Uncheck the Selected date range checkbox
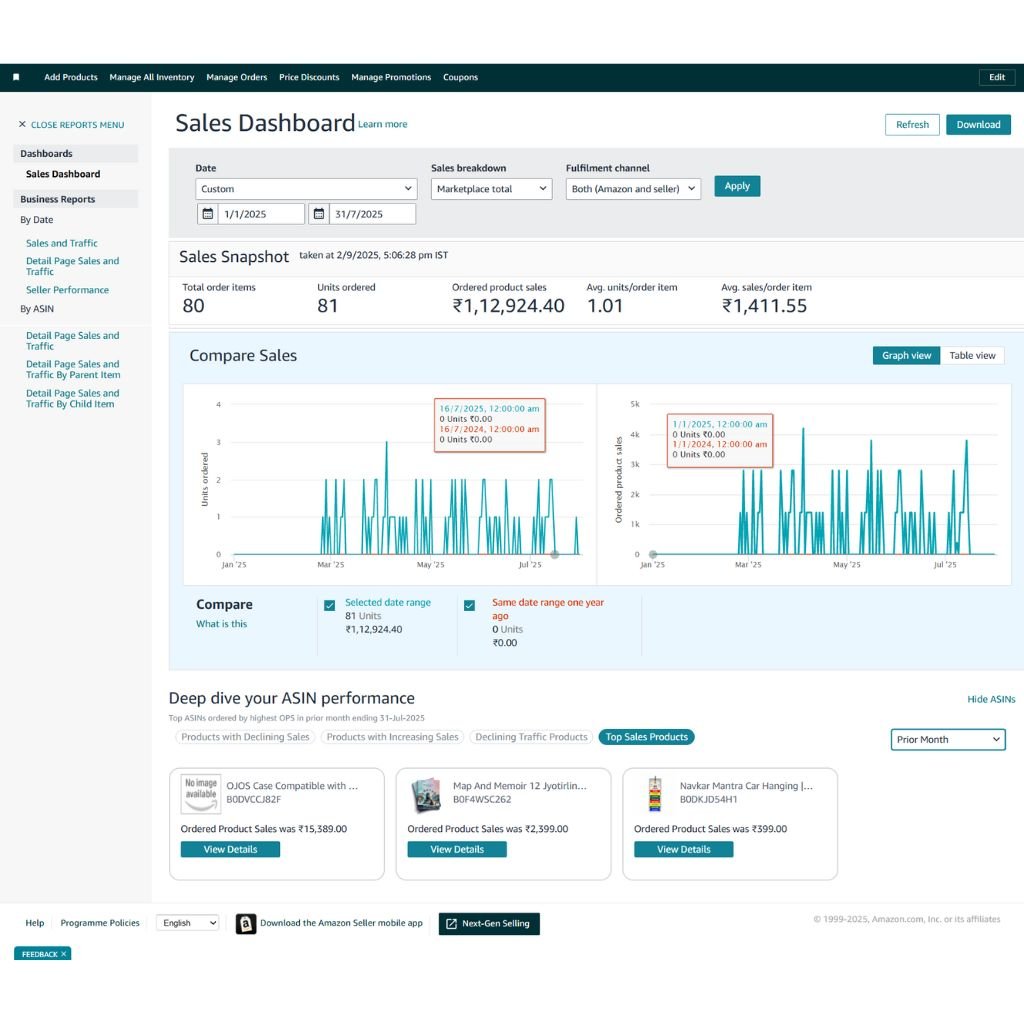 tap(329, 606)
